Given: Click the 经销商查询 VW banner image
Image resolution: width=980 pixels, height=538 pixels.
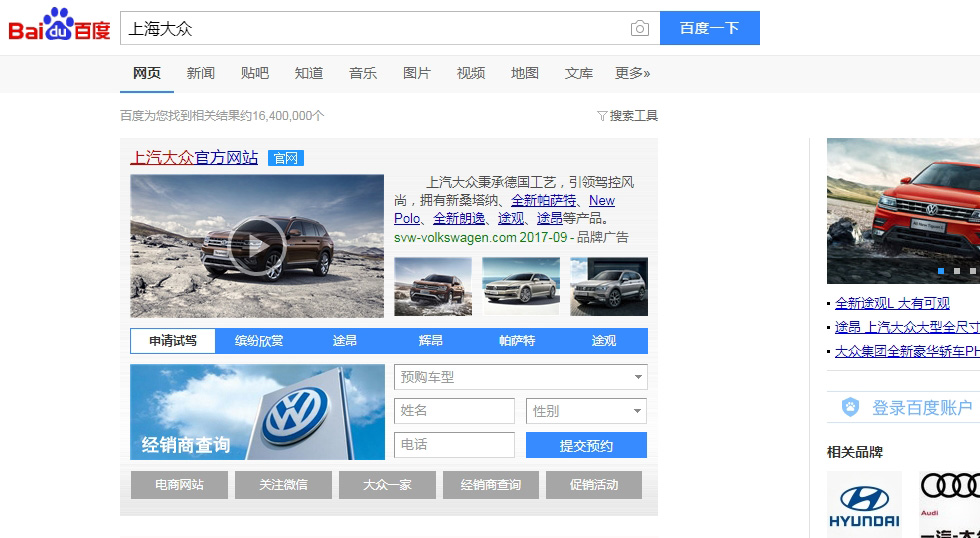Looking at the screenshot, I should [x=257, y=411].
